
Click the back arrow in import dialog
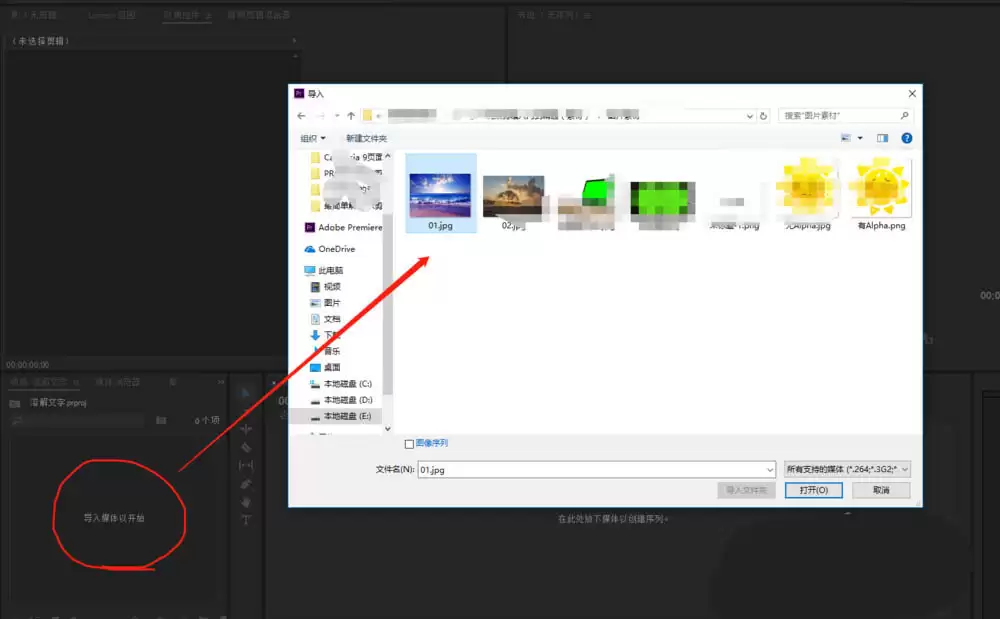(x=302, y=116)
